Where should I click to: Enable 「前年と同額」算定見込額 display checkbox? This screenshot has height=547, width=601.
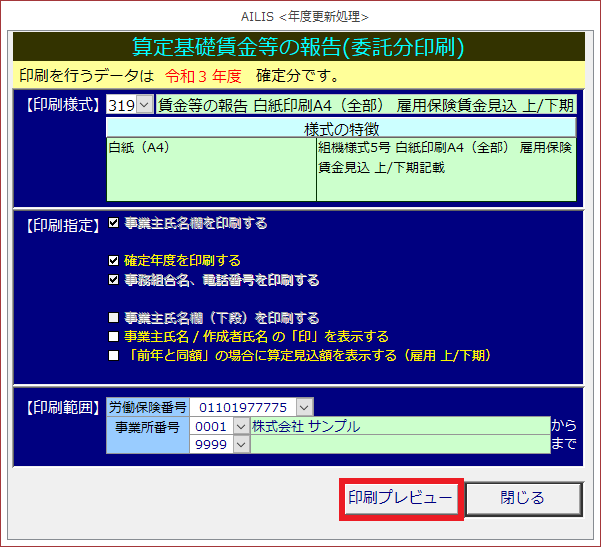(x=114, y=355)
